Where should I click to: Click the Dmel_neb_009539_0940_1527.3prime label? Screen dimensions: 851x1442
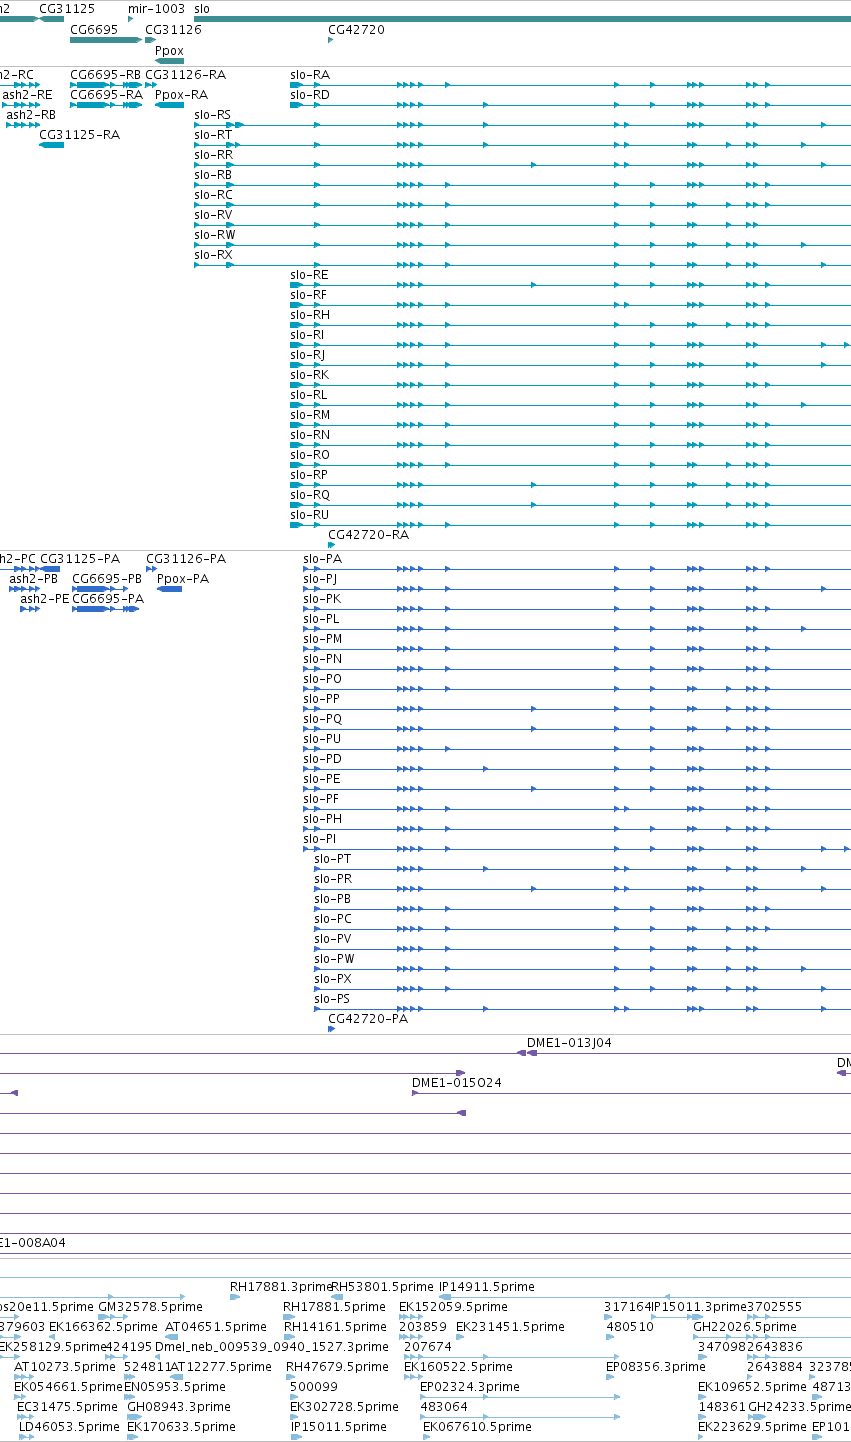coord(272,1347)
